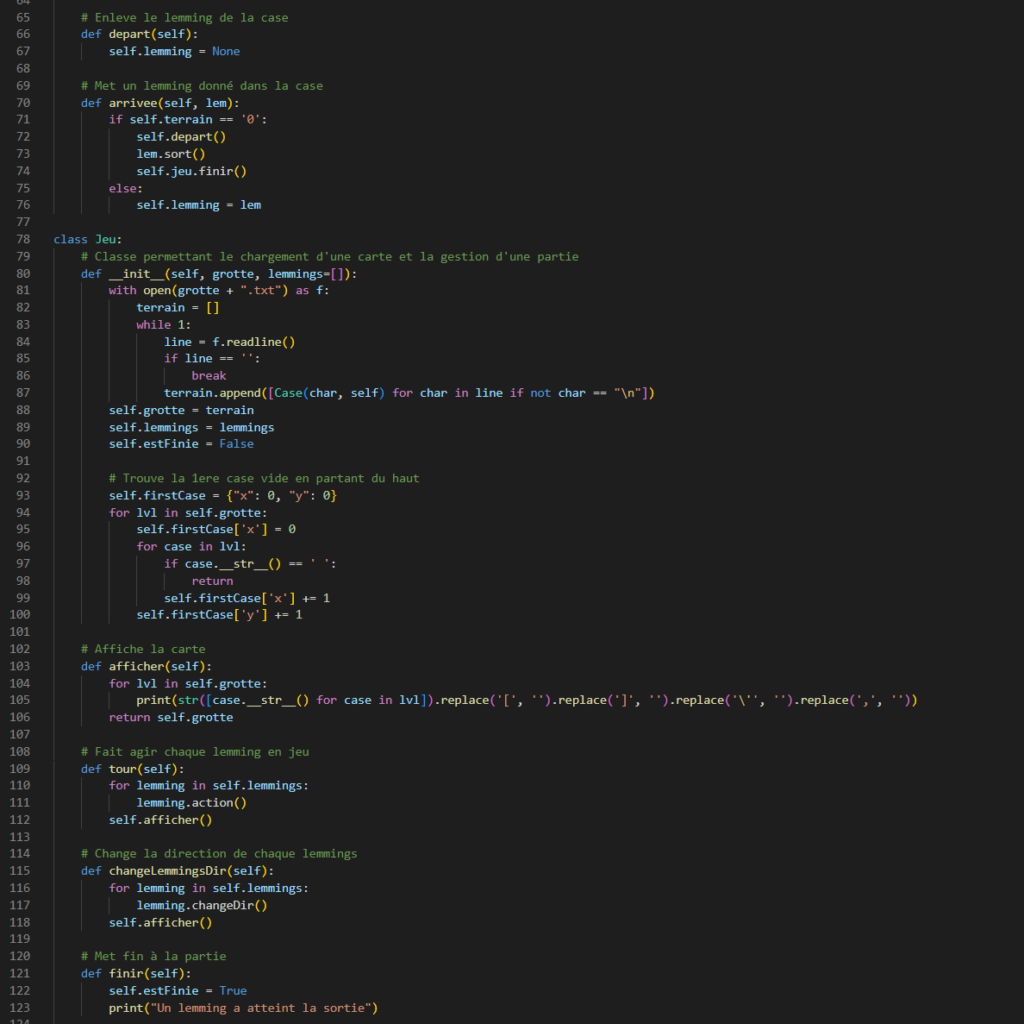Screen dimensions: 1024x1024
Task: Click comment '# Fait agir chaque lemming en jeu'
Action: (x=195, y=752)
